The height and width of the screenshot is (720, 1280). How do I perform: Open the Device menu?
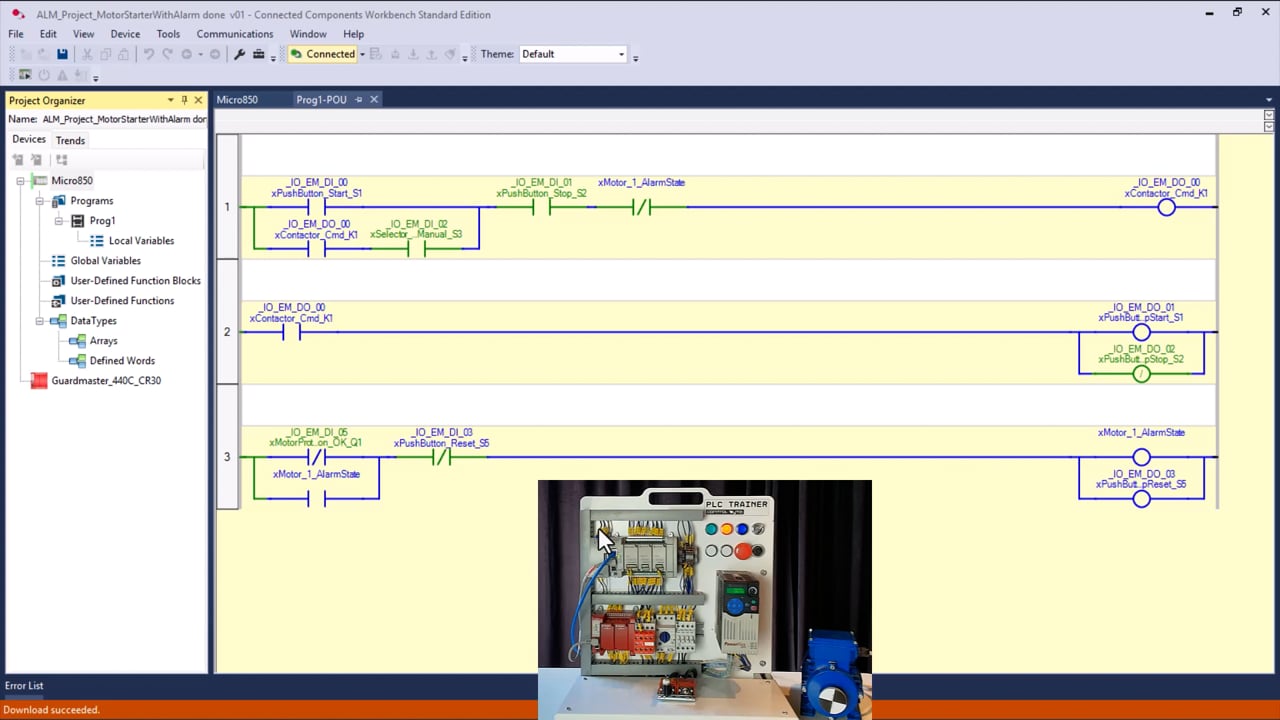tap(125, 34)
